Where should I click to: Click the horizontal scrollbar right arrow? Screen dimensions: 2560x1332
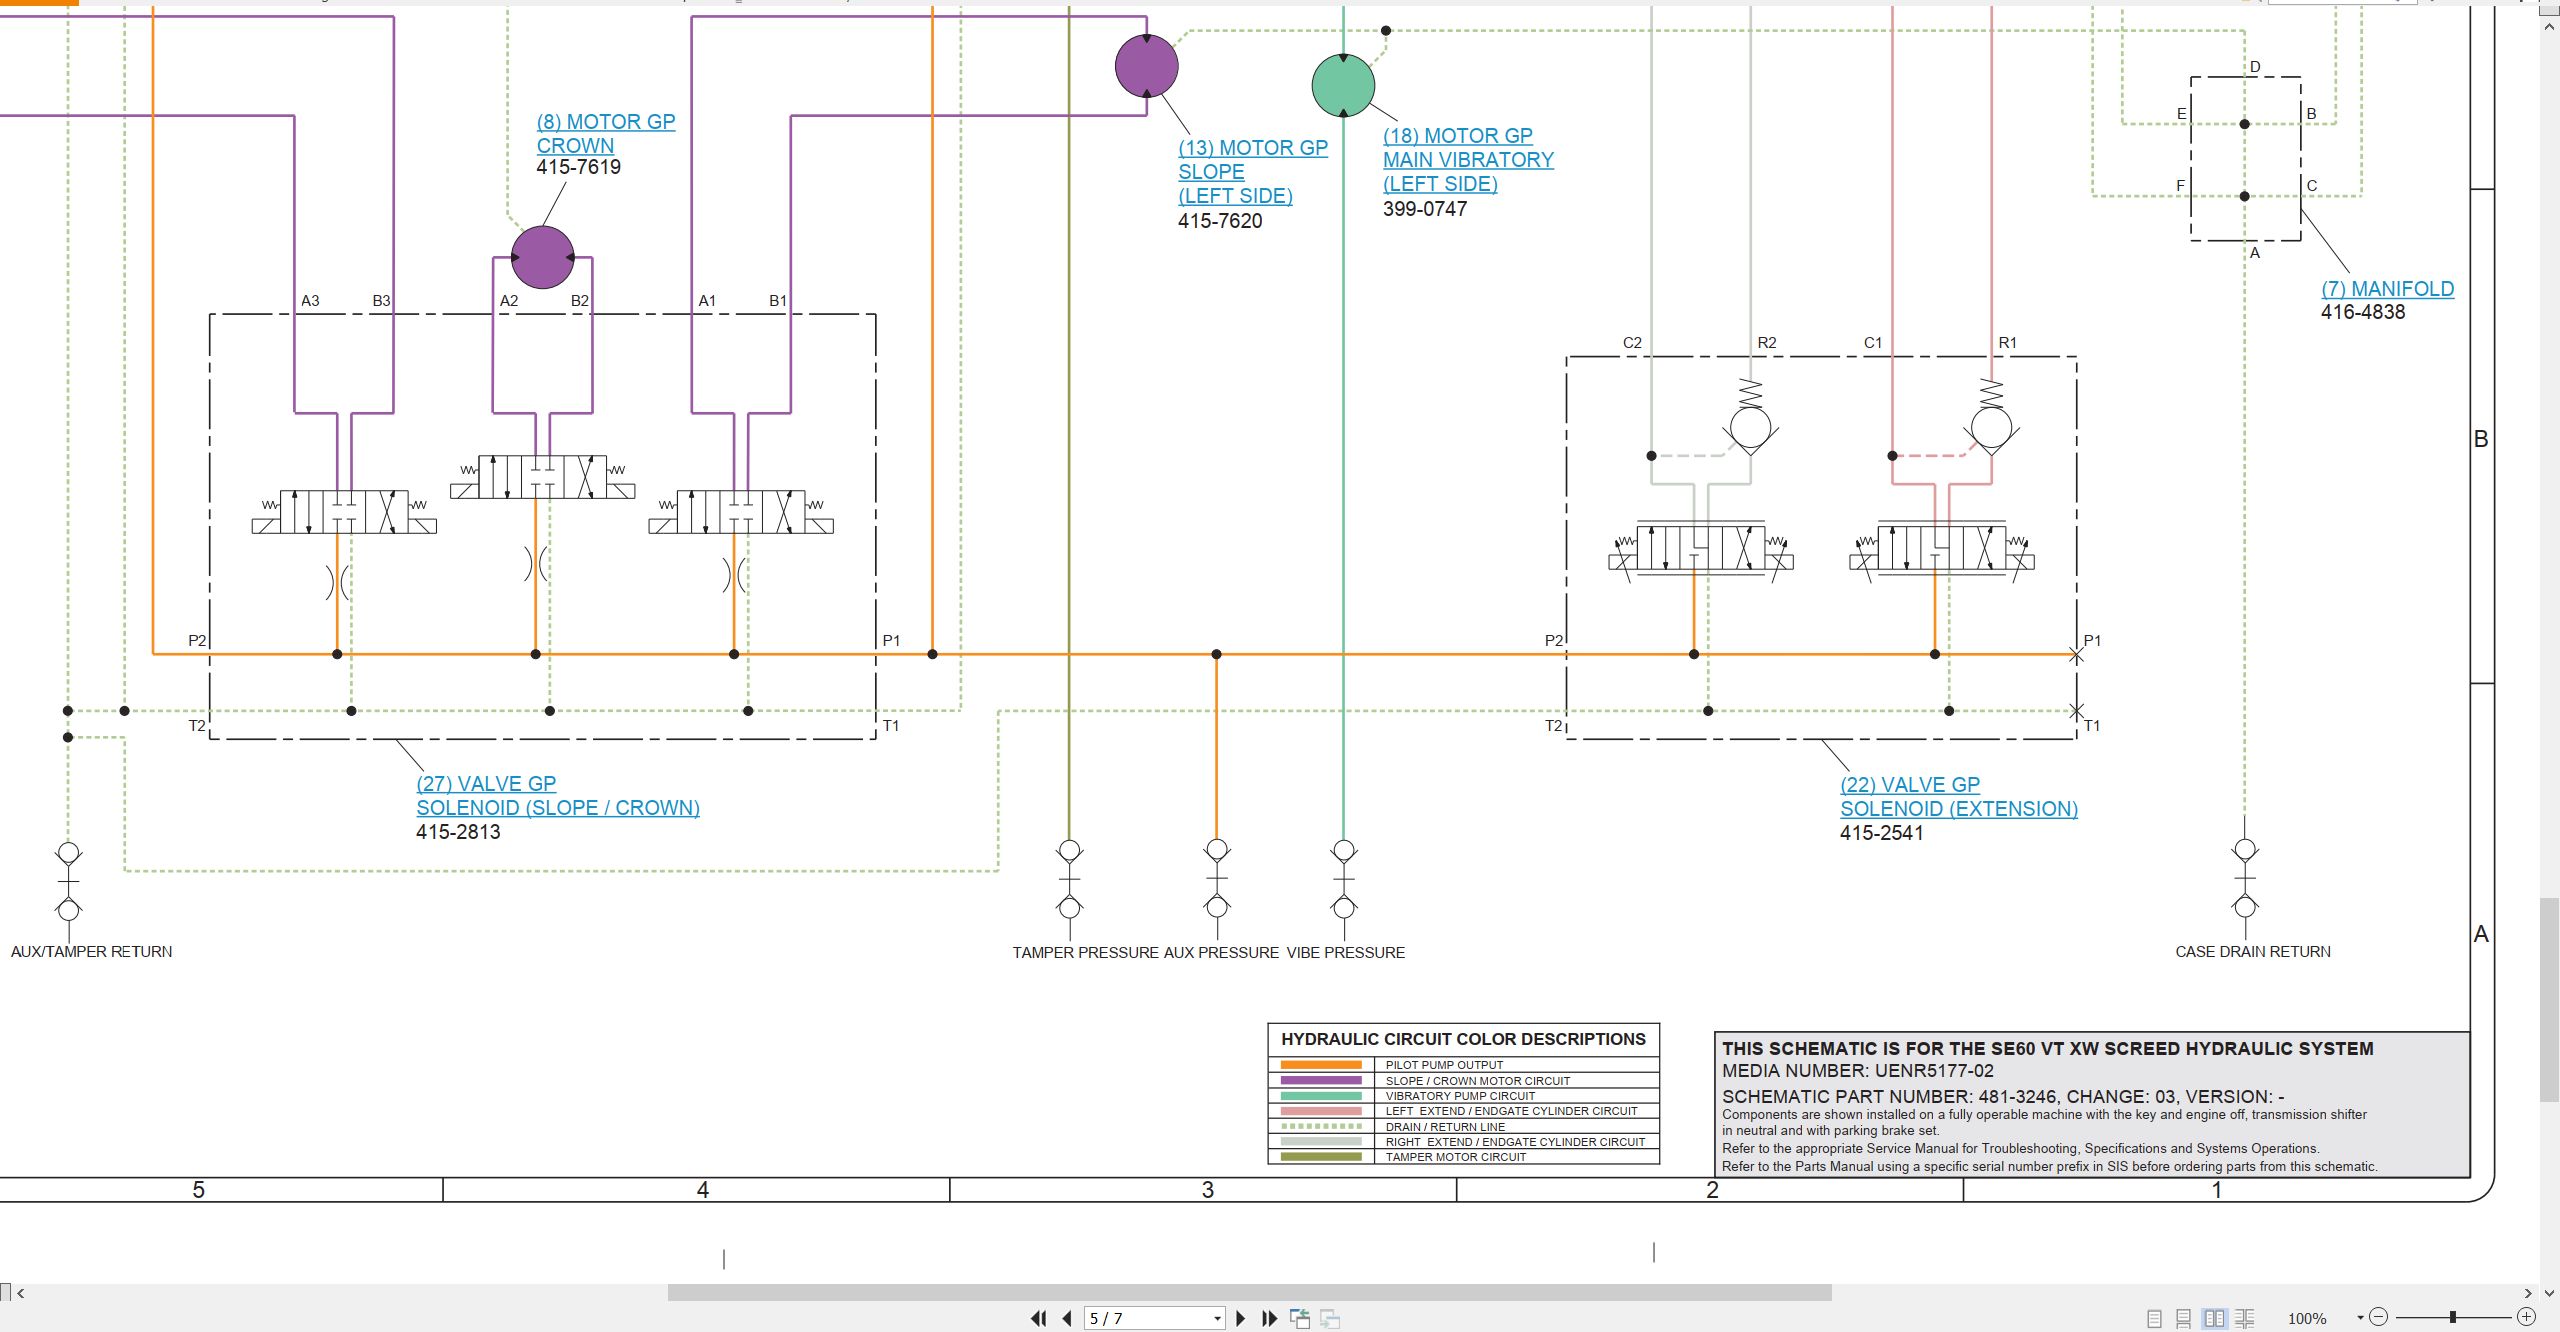2528,1293
